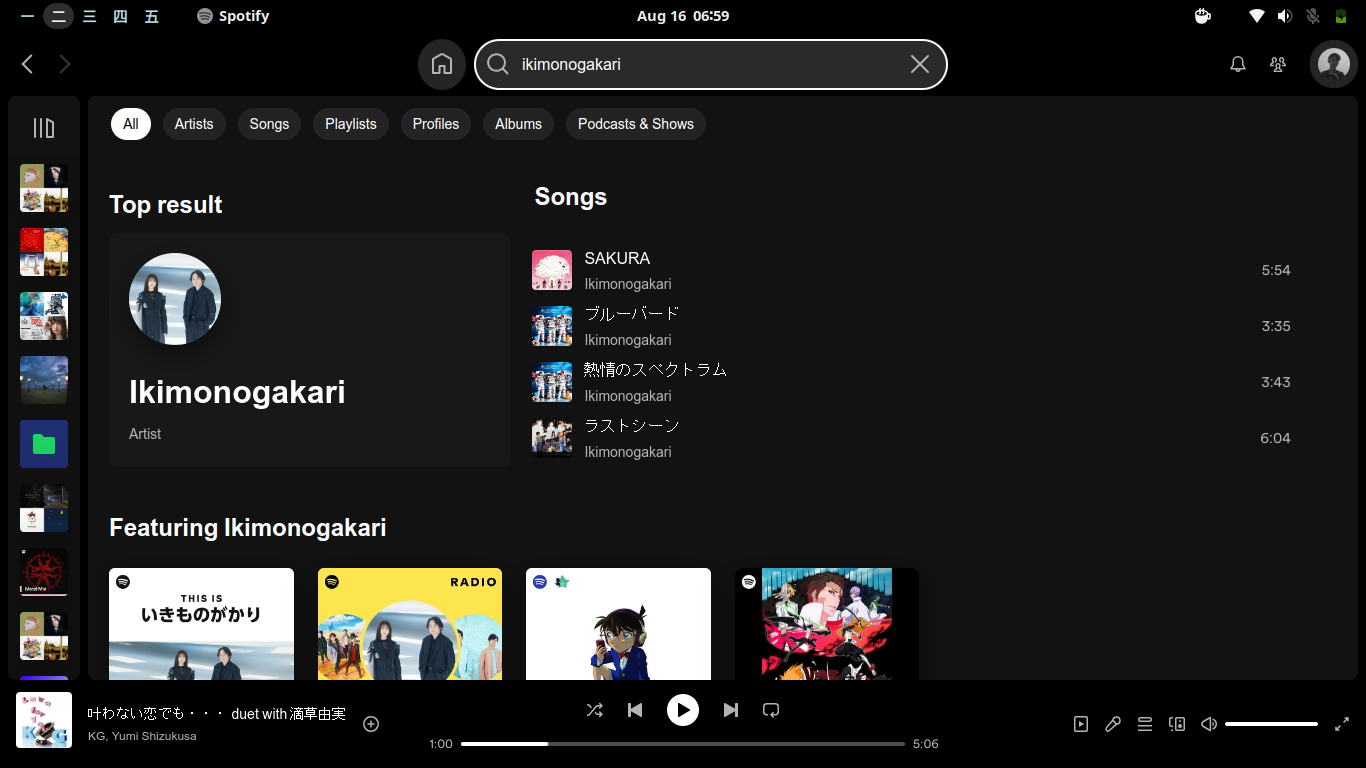Filter results by Artists
Image resolution: width=1366 pixels, height=768 pixels.
194,124
